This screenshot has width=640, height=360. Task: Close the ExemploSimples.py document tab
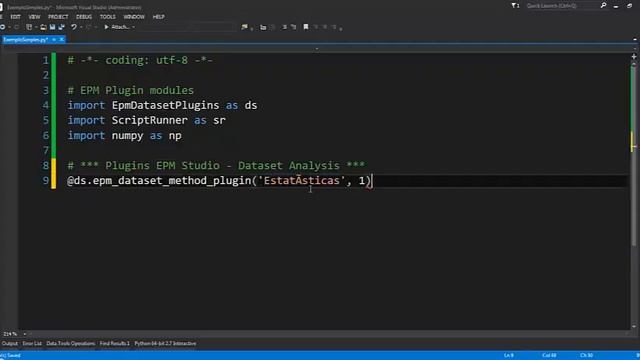coord(62,40)
